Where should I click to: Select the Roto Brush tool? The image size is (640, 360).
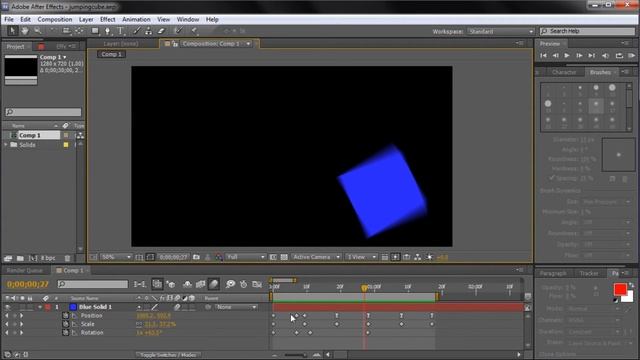coord(178,31)
